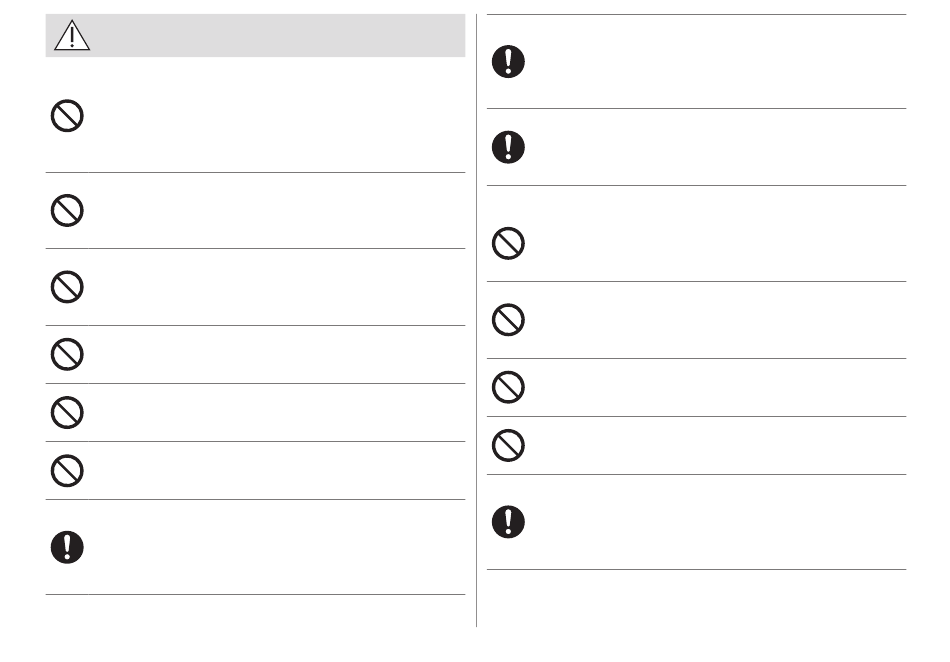
Task: Click the bottom exclamation icon in right column
Action: point(508,522)
